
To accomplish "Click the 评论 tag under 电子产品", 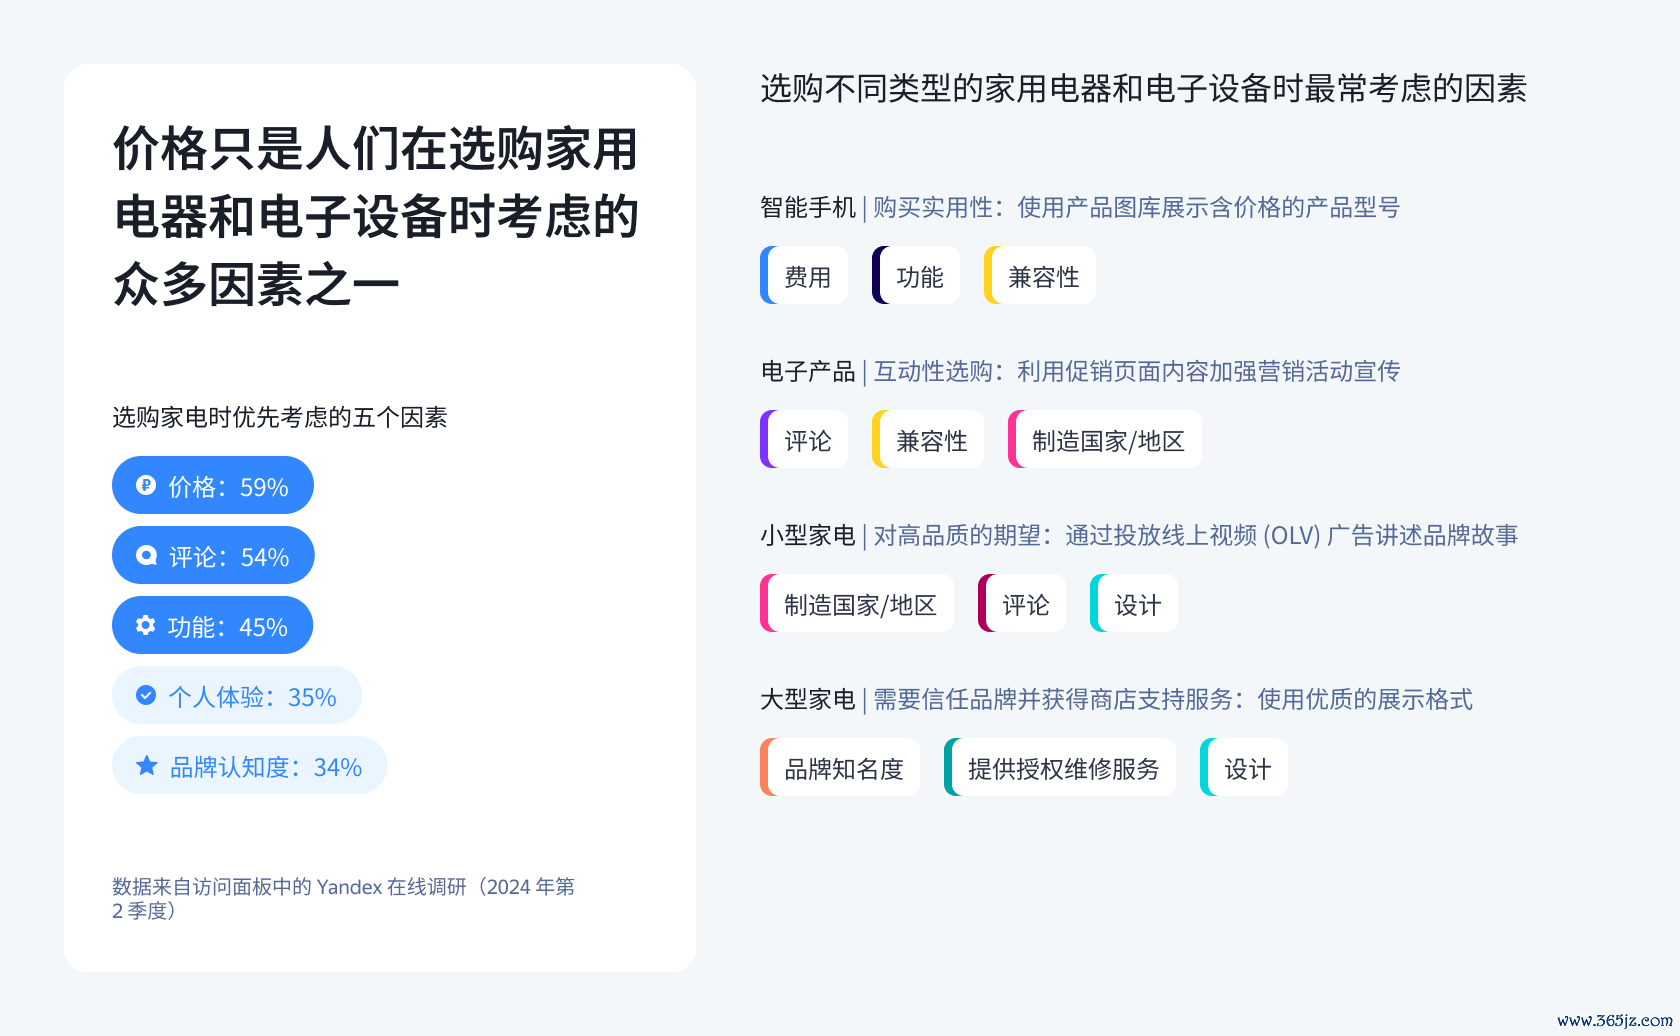I will pyautogui.click(x=804, y=439).
